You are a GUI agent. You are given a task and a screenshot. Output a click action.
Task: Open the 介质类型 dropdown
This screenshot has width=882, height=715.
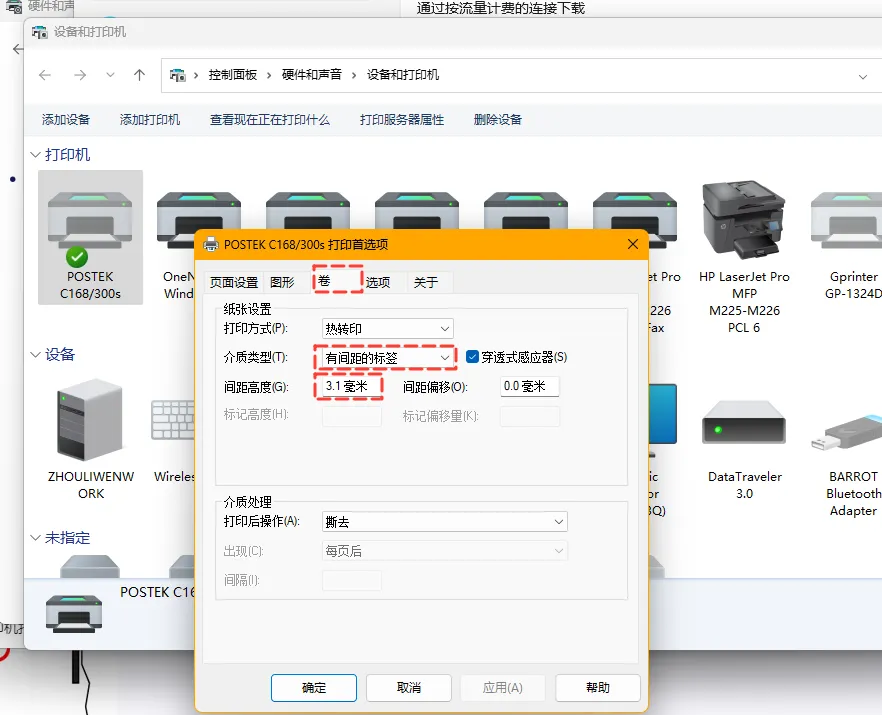pos(388,358)
